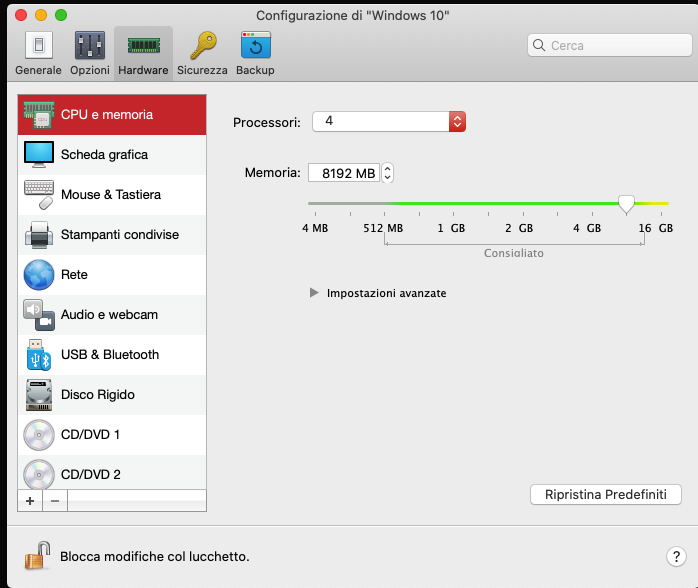Switch to the Generale tab label
The width and height of the screenshot is (698, 588).
tap(38, 70)
